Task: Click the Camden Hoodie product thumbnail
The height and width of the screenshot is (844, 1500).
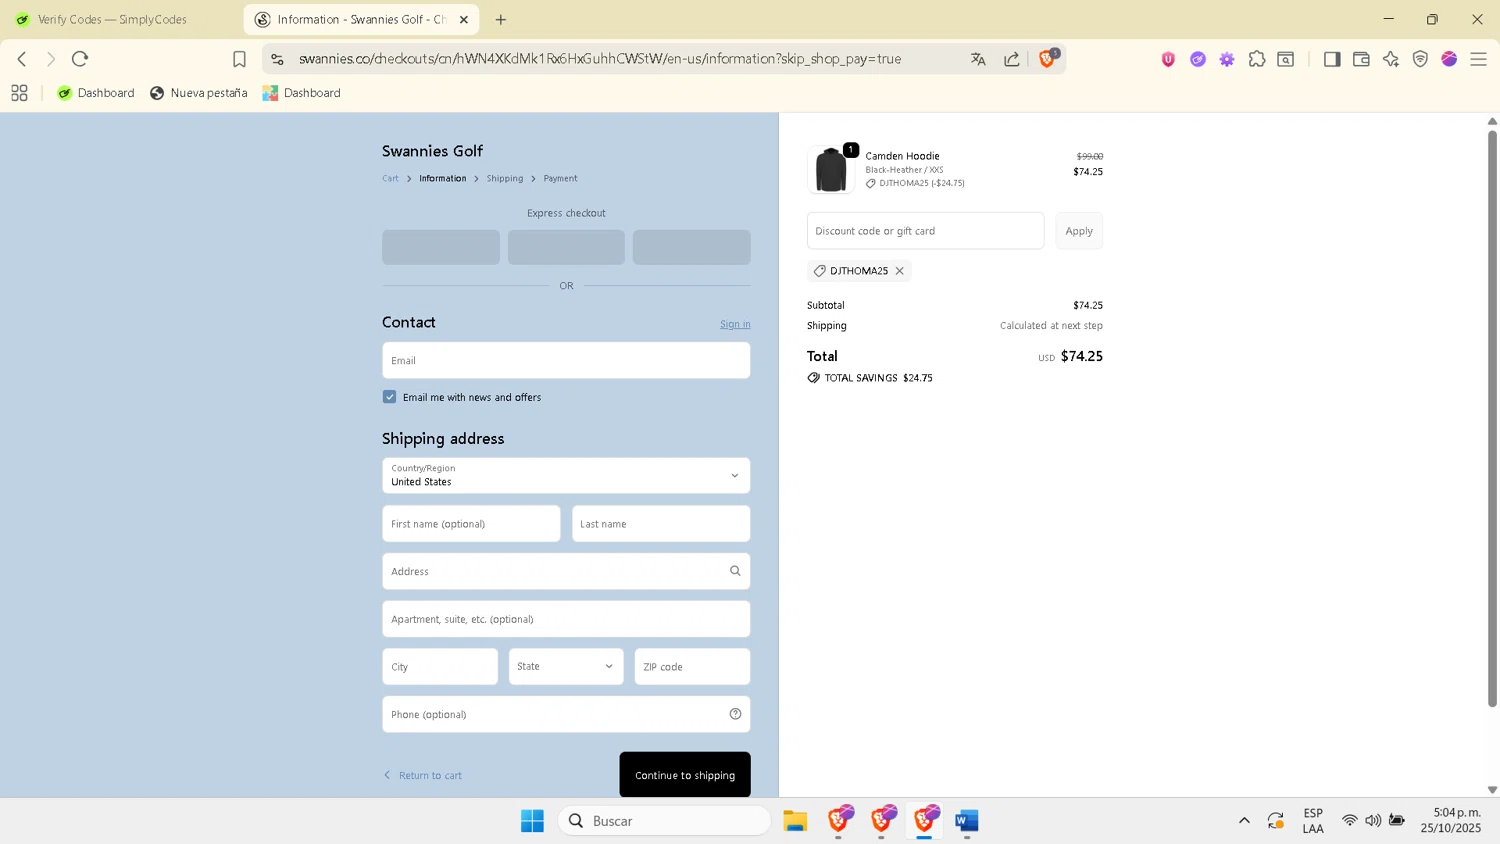Action: (831, 169)
